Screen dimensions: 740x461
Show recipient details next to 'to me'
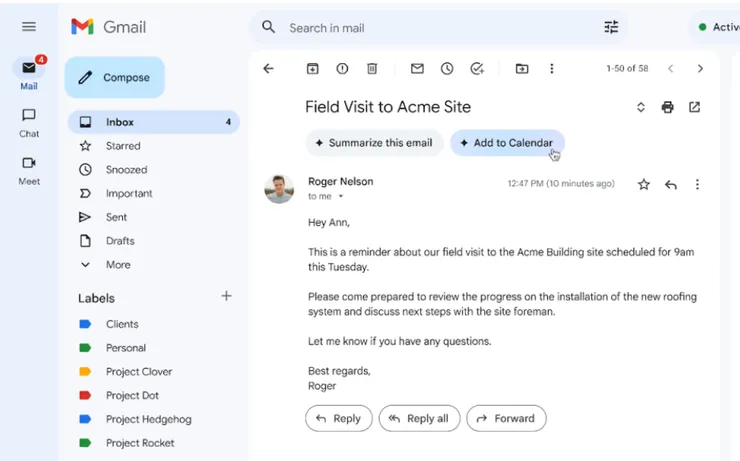340,197
